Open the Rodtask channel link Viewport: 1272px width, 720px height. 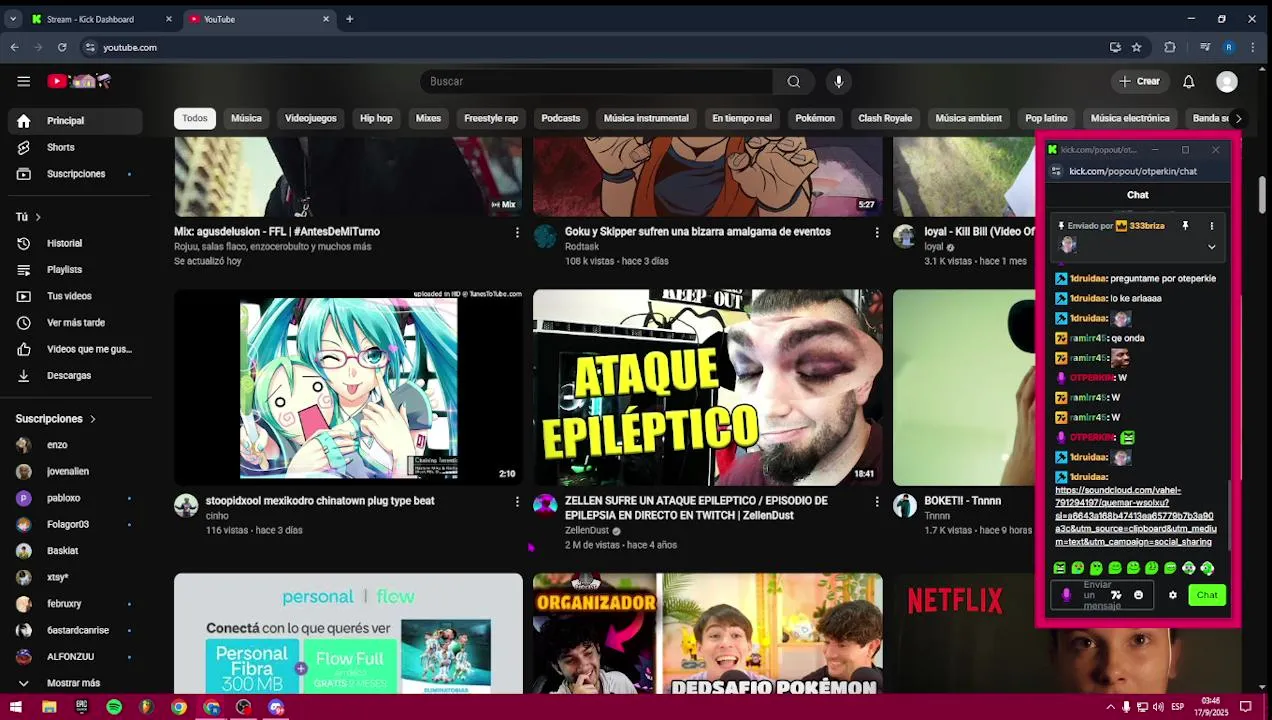pos(582,247)
